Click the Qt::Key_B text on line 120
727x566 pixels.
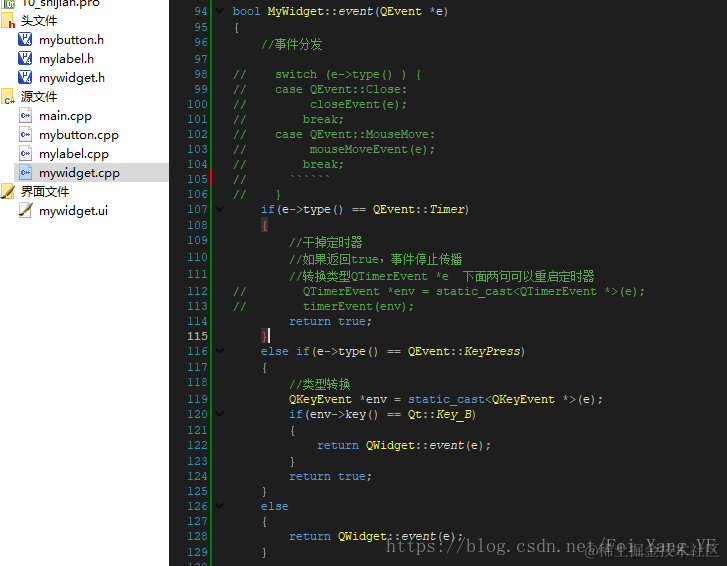(442, 414)
